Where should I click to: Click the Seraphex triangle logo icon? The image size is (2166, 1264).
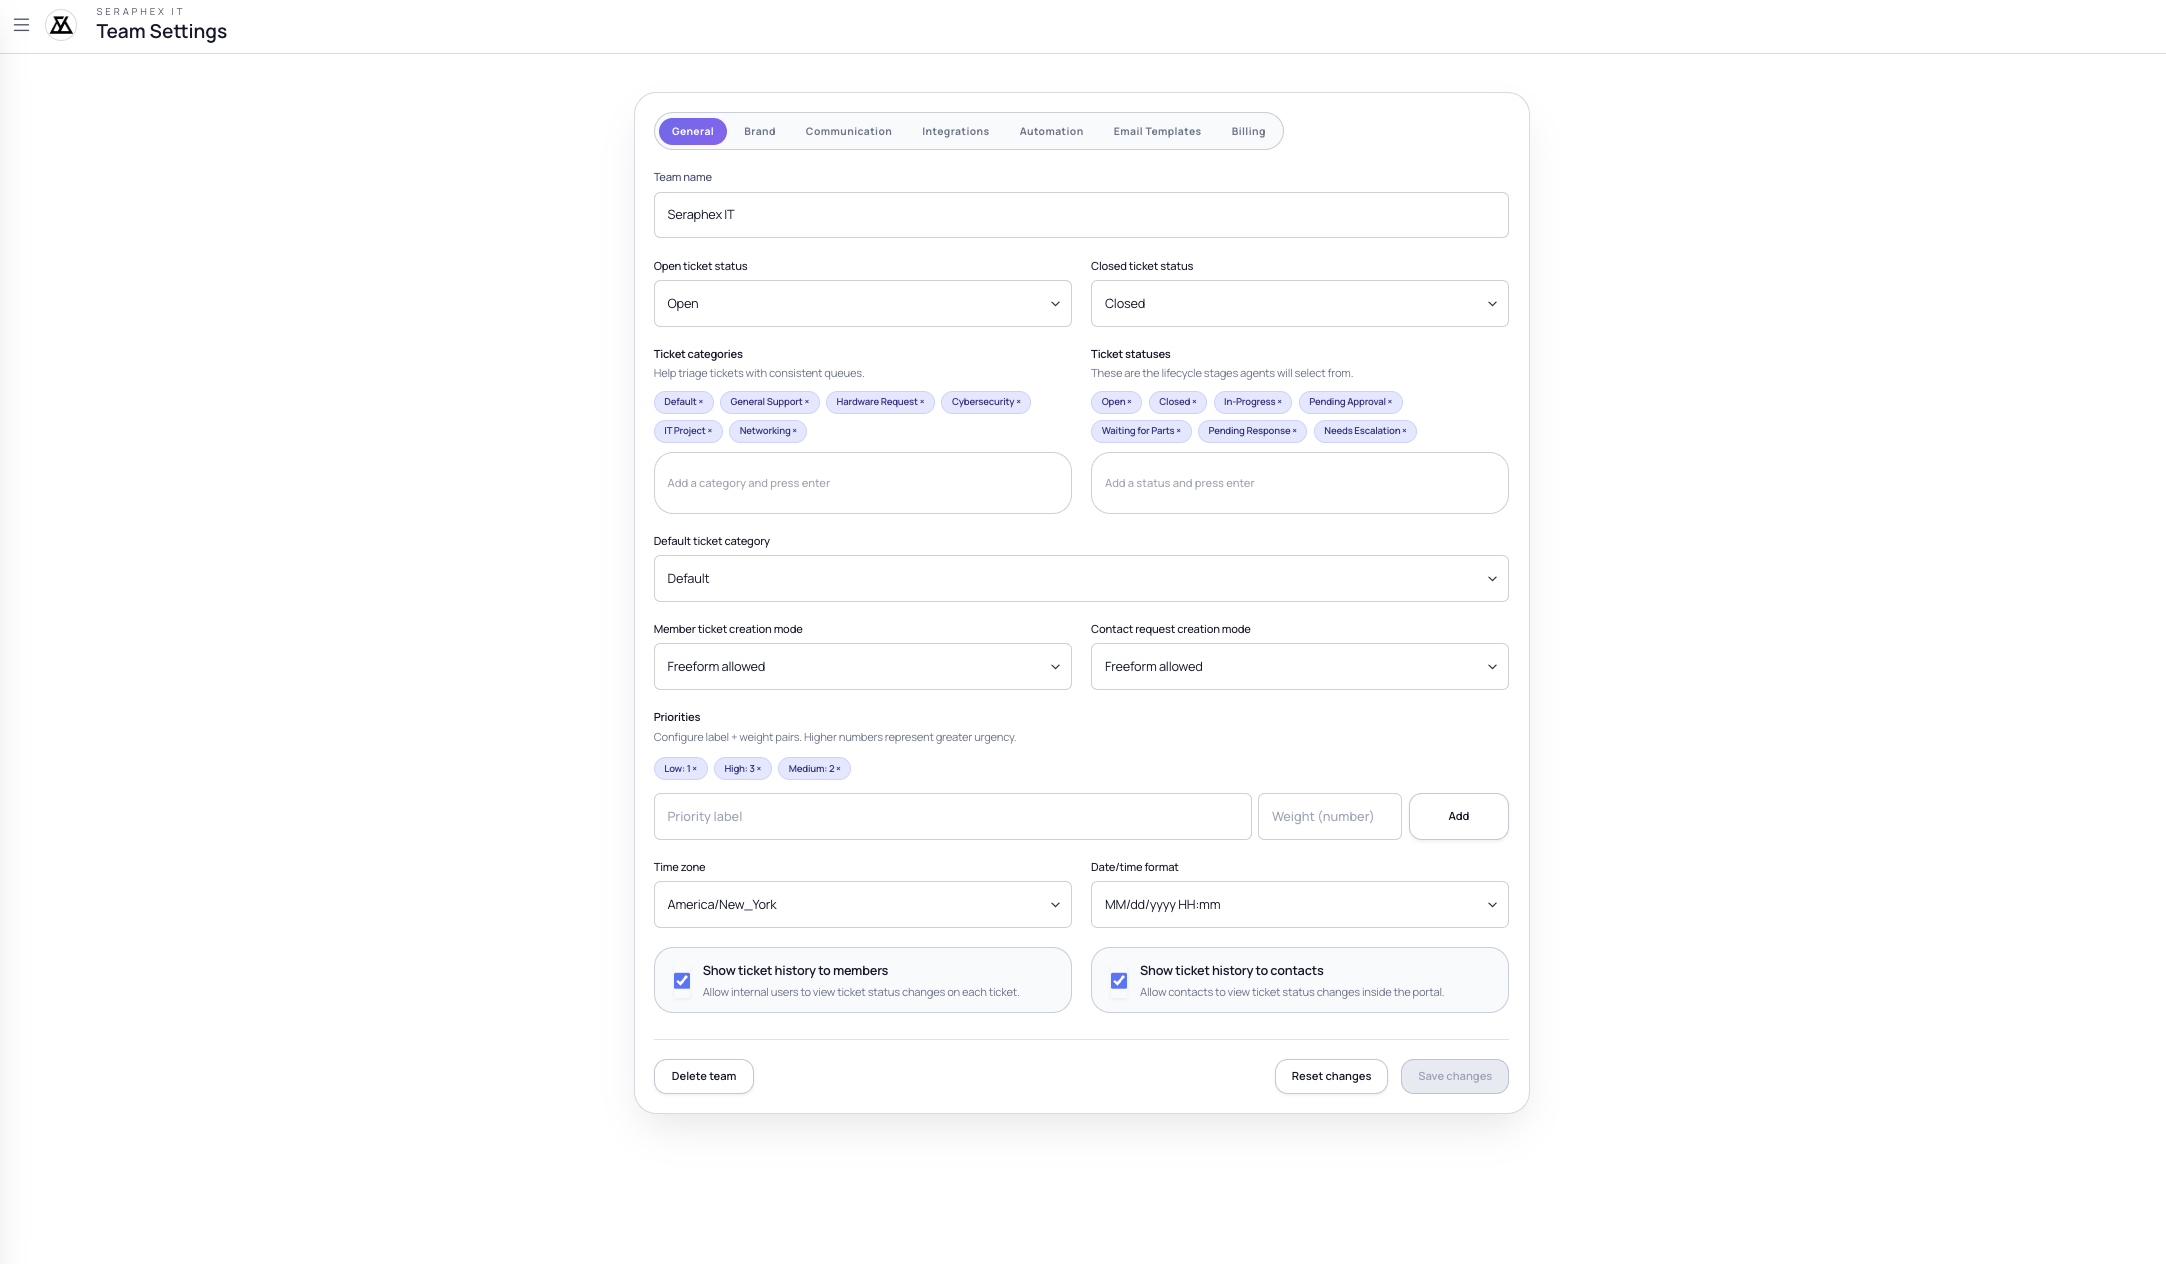click(61, 25)
